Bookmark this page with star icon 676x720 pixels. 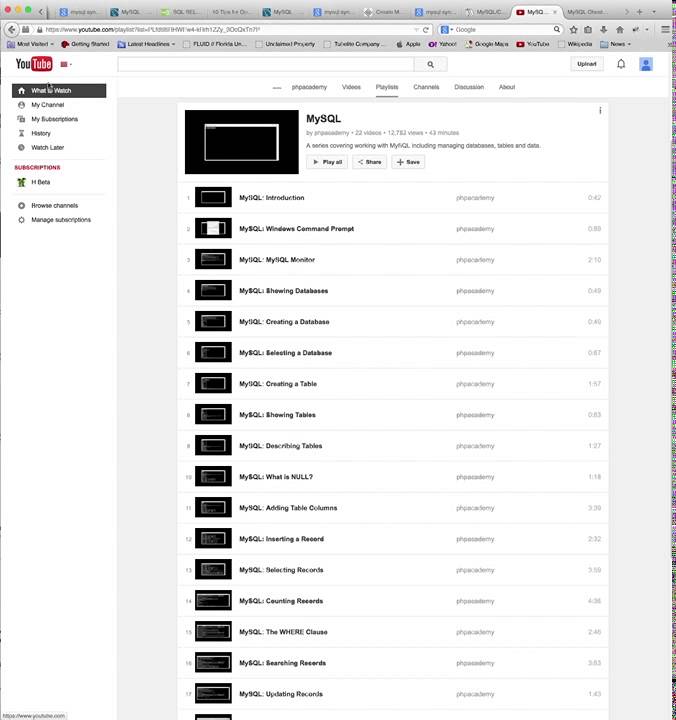click(573, 29)
